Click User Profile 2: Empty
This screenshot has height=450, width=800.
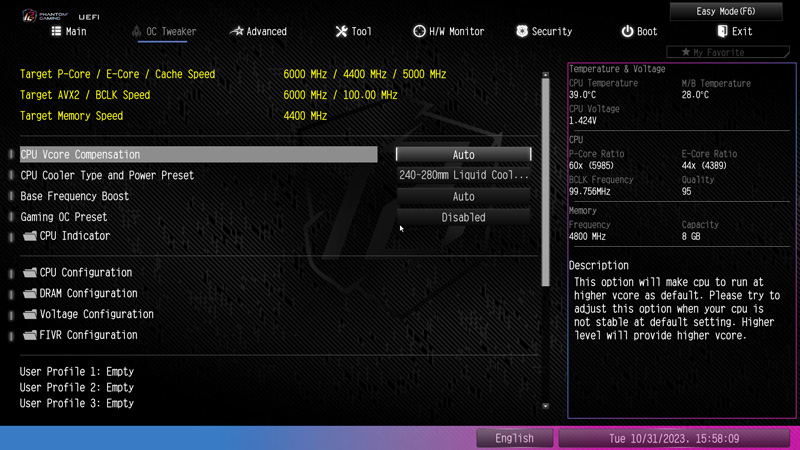click(x=77, y=388)
